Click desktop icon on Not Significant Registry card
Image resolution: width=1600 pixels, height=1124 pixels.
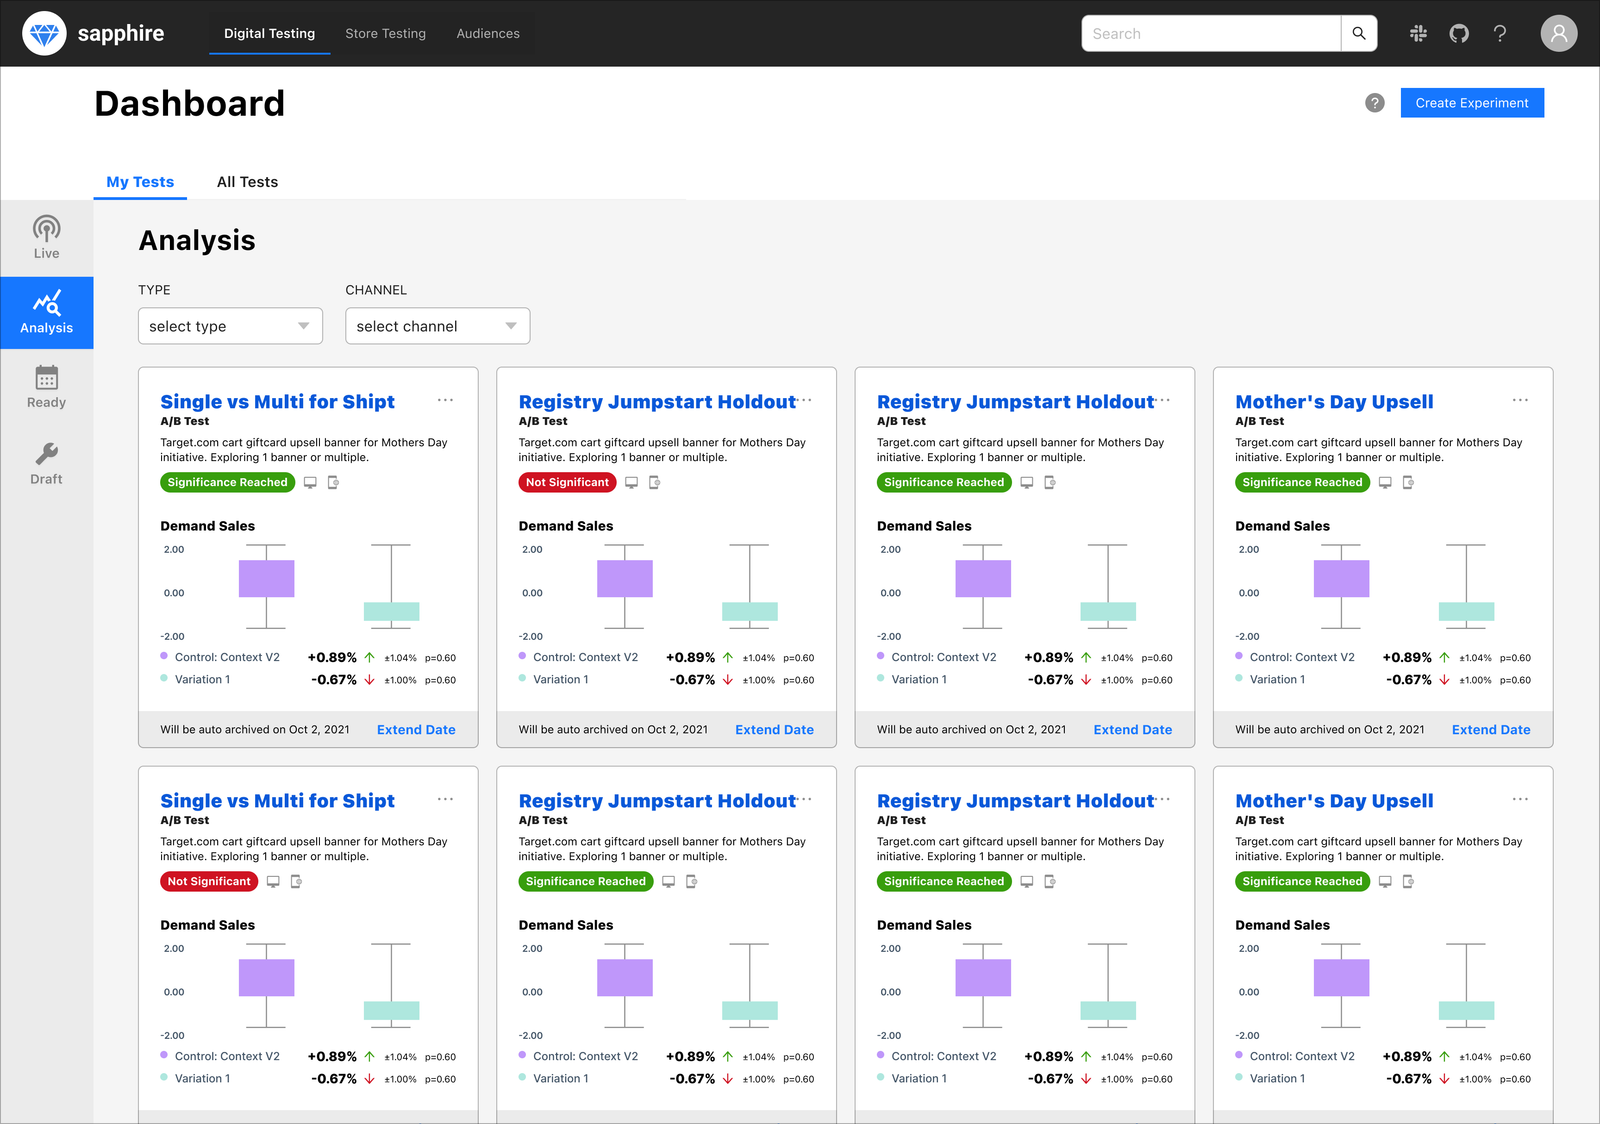pyautogui.click(x=631, y=482)
